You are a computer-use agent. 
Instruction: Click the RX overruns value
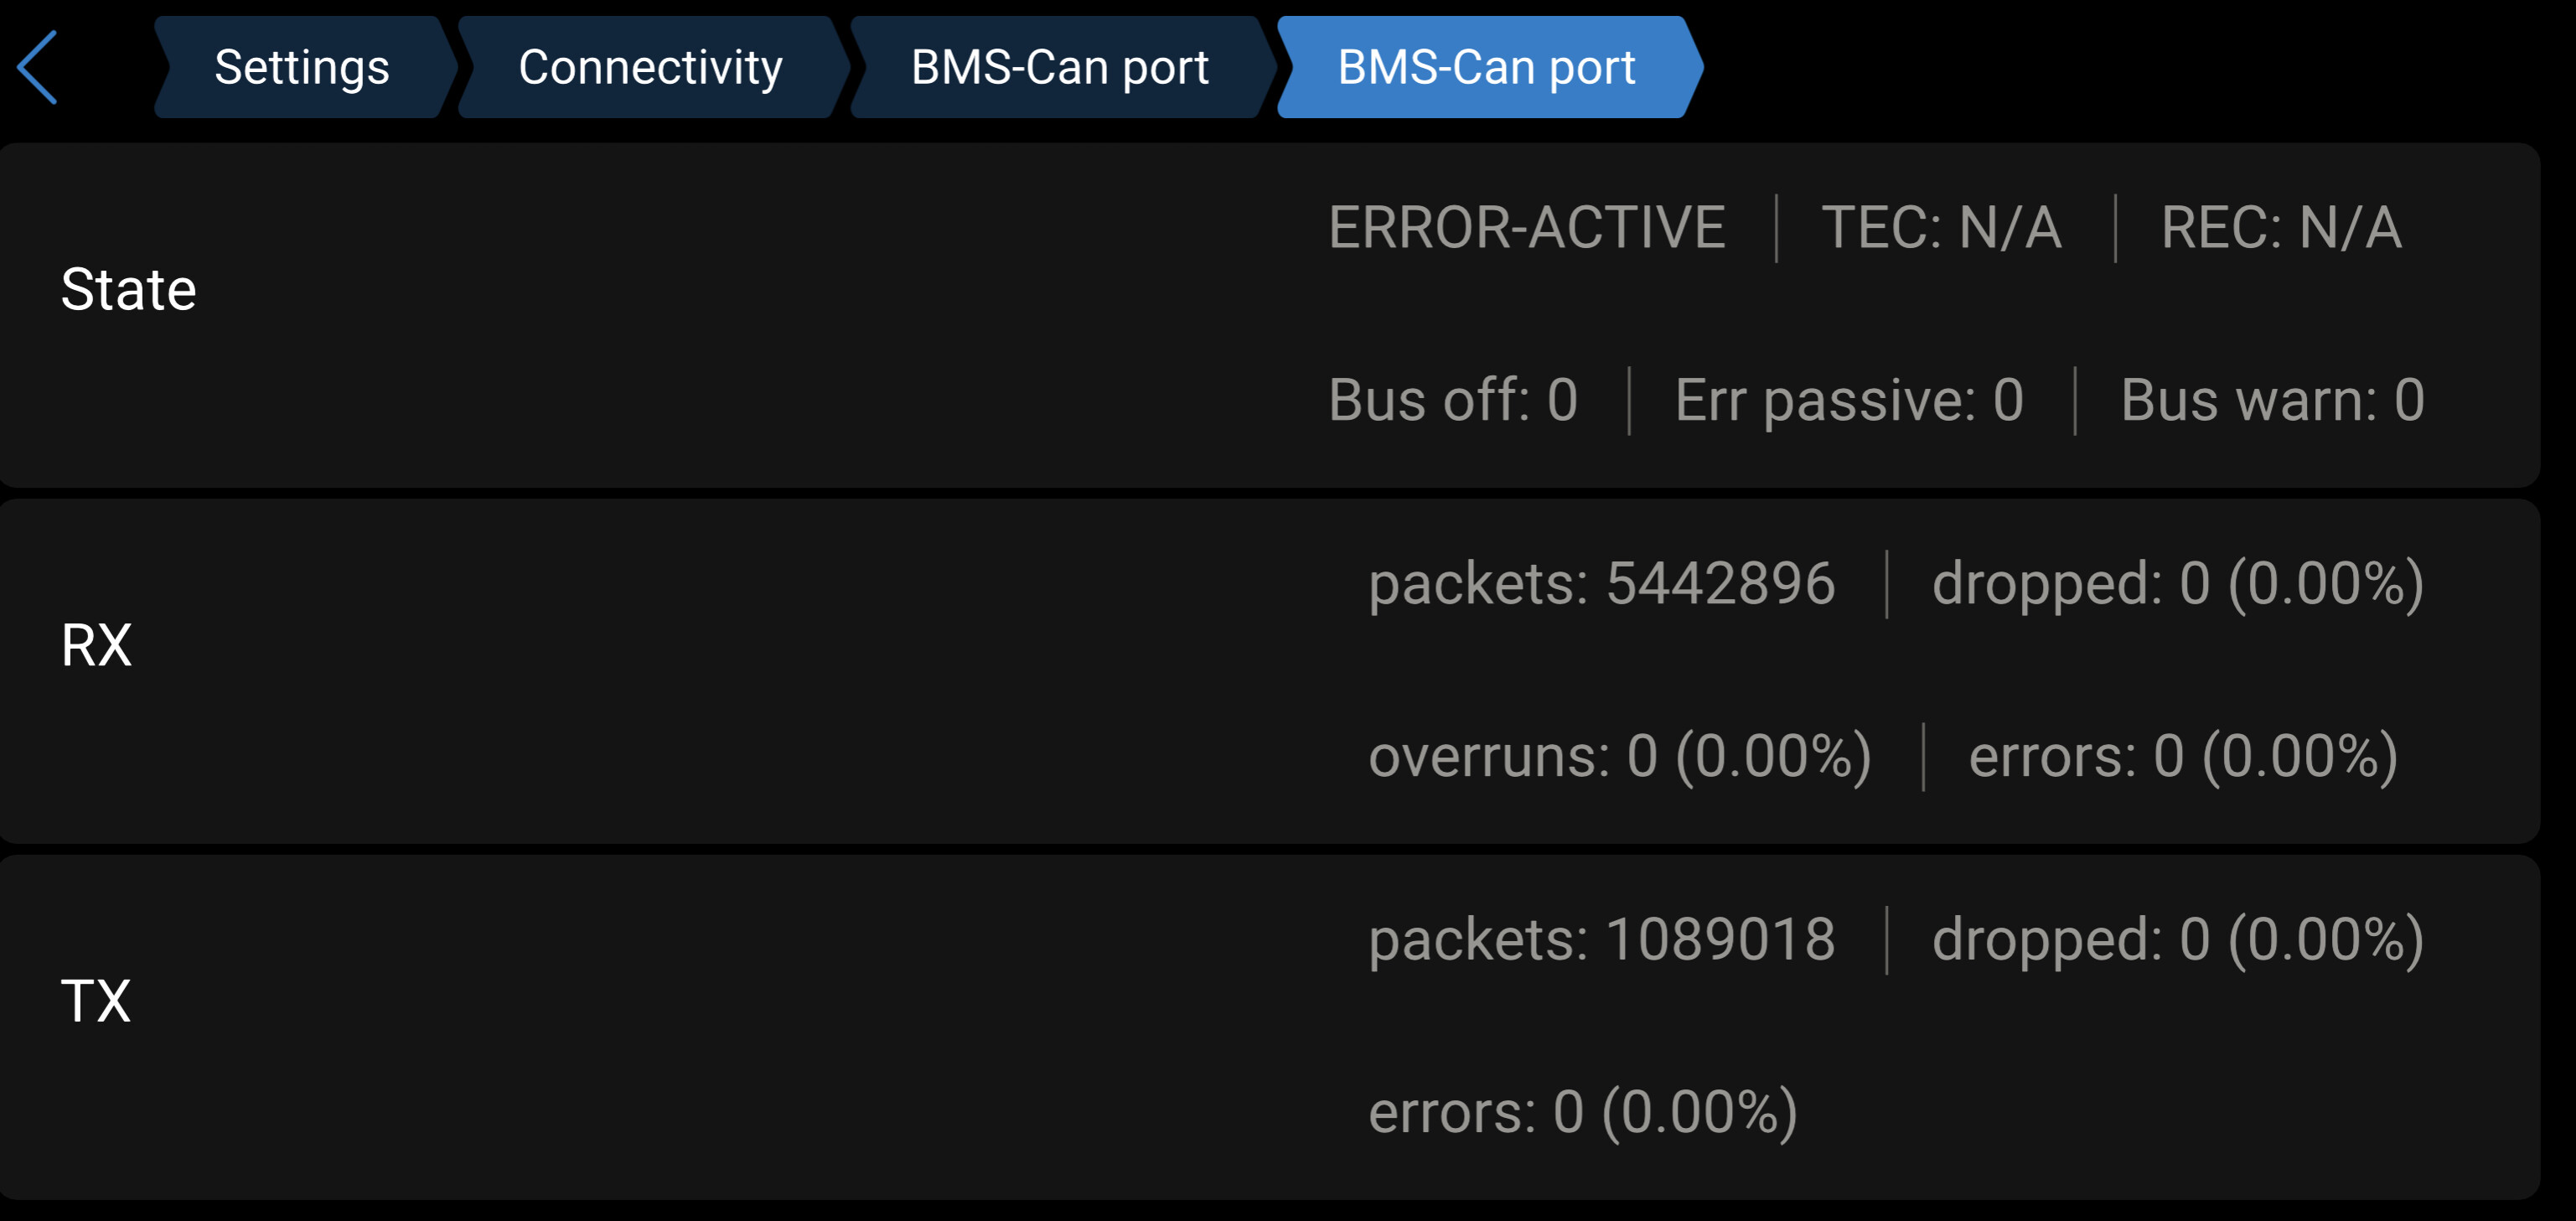1619,756
